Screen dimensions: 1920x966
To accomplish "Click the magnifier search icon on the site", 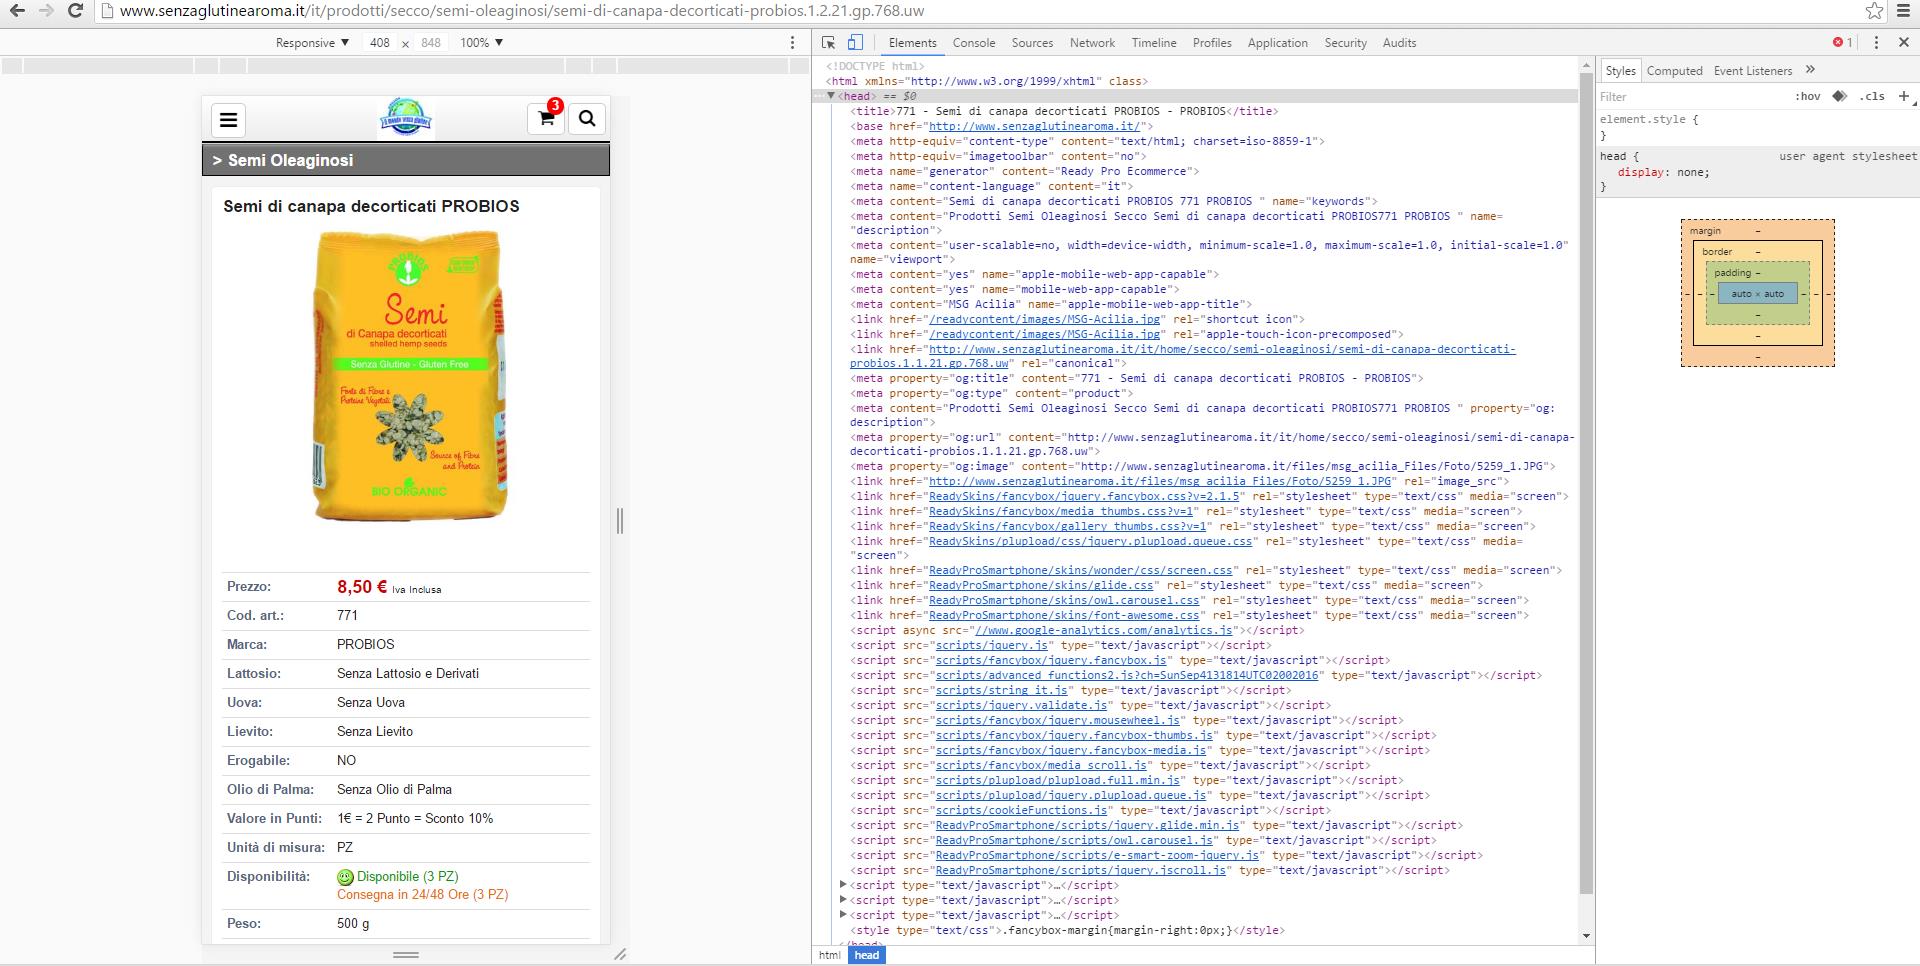I will click(x=587, y=119).
